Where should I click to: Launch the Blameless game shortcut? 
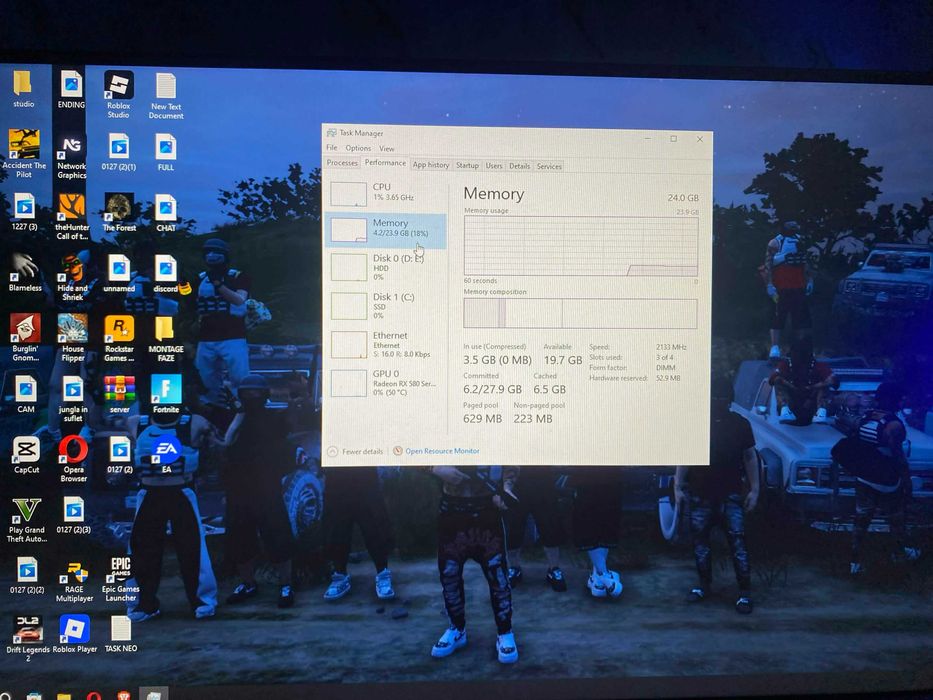click(25, 273)
